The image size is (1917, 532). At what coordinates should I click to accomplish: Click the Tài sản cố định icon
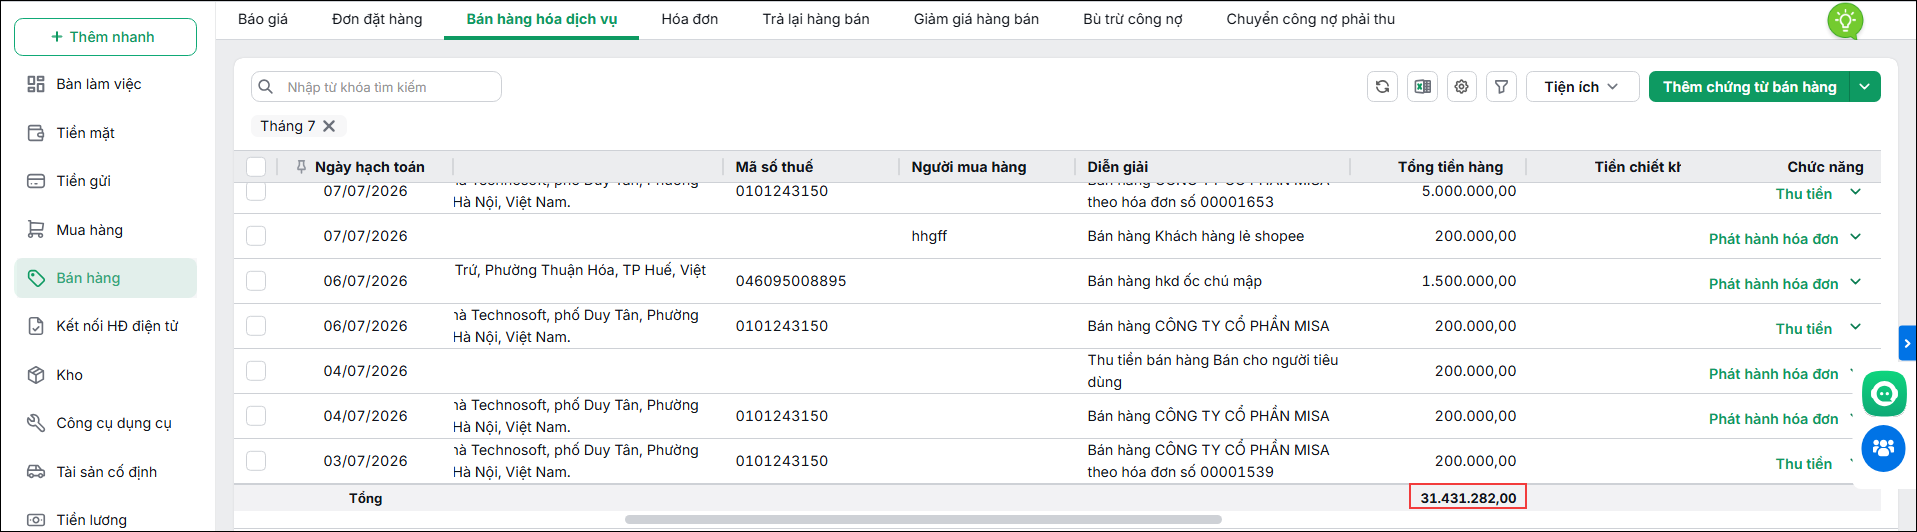[x=36, y=472]
